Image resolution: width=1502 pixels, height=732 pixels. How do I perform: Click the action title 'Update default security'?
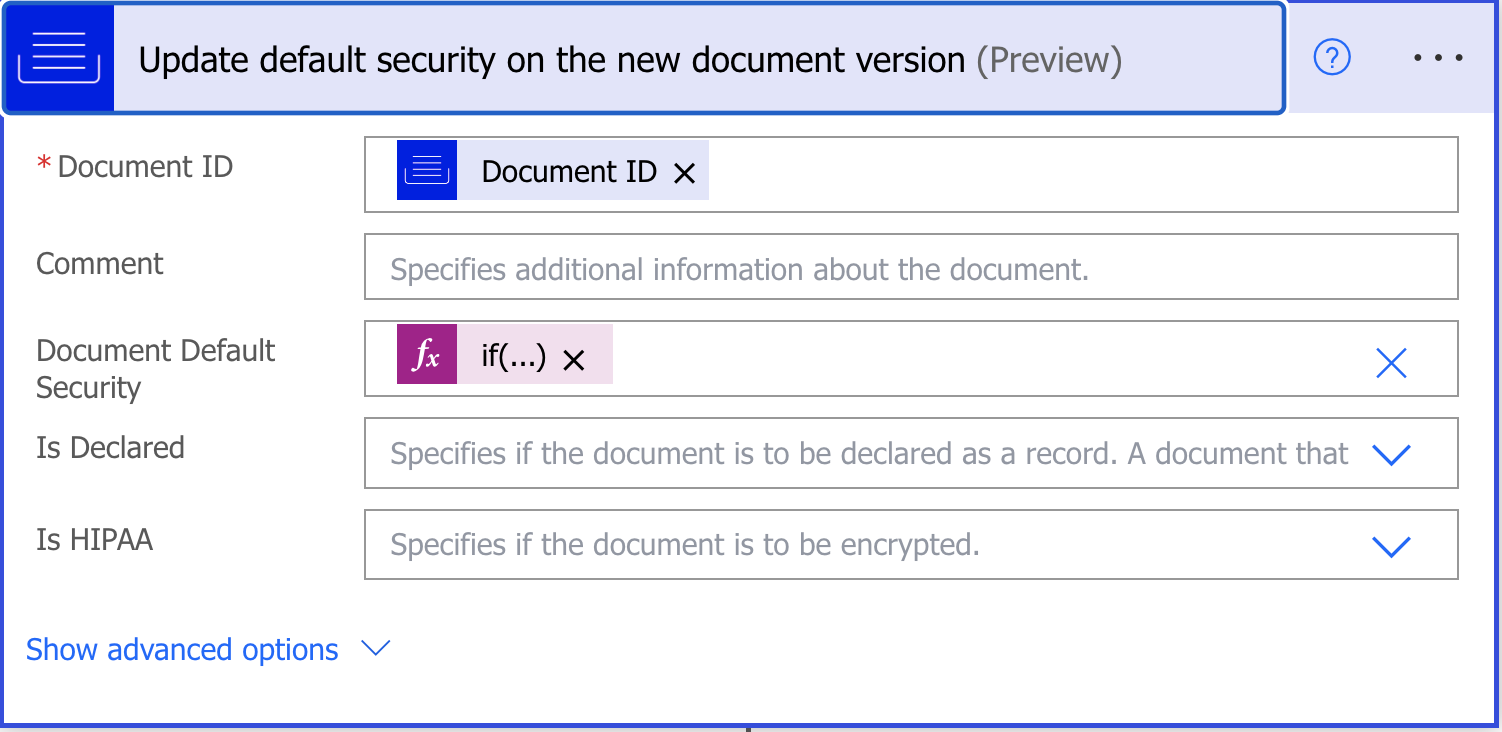tap(550, 60)
